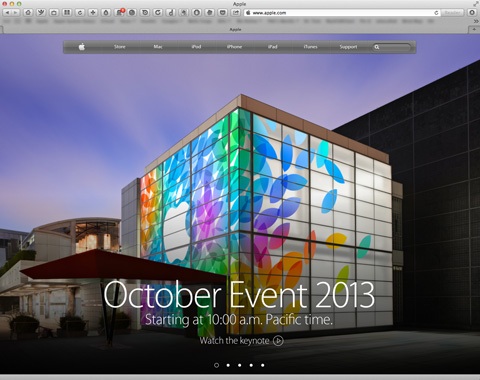Expand hidden bookmarks with double chevron

[476, 21]
